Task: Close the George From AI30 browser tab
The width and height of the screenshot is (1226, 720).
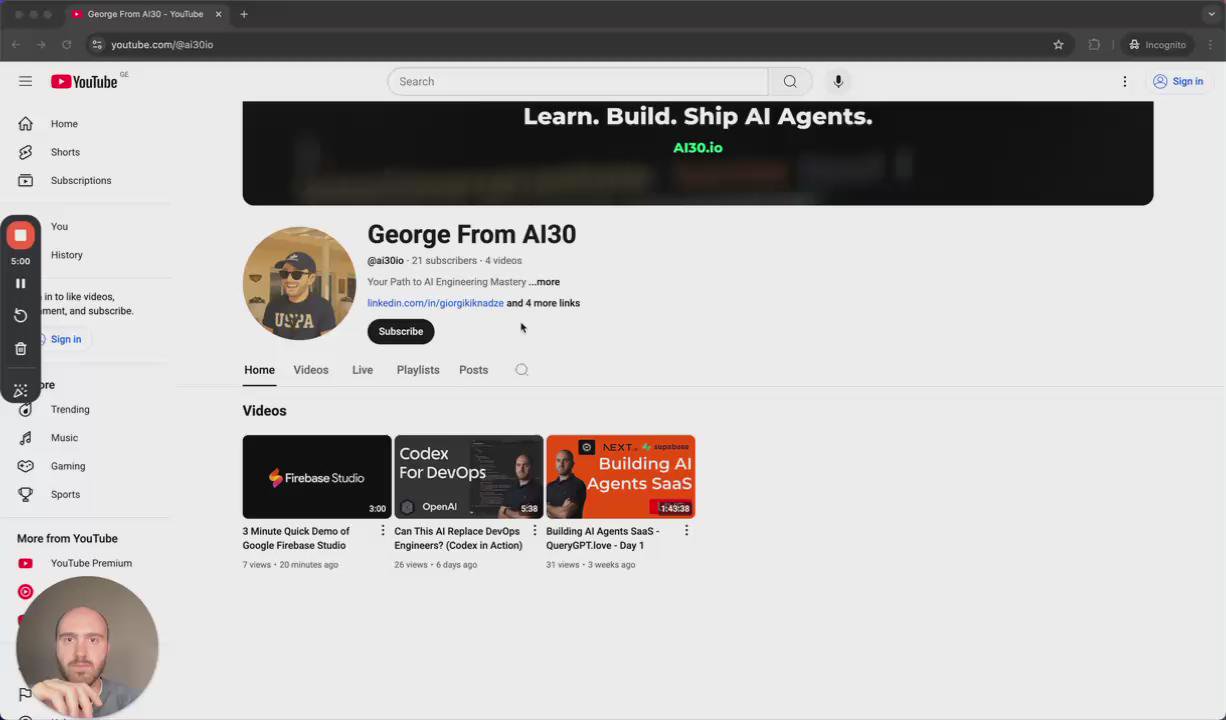Action: point(218,14)
